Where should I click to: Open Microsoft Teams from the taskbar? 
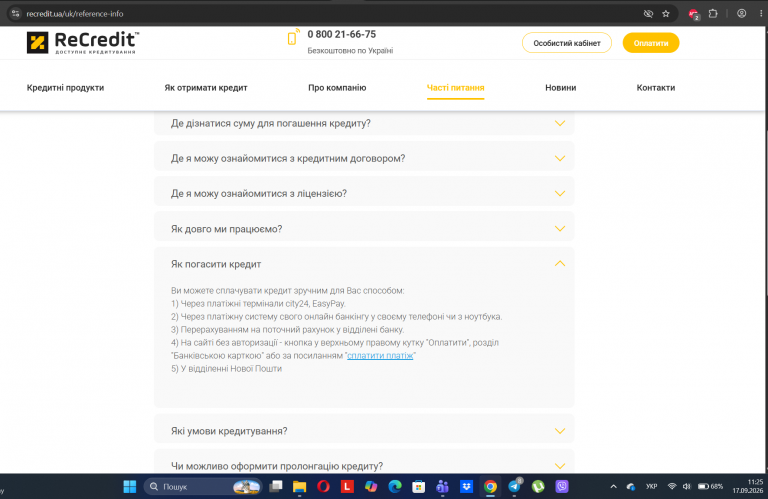[x=442, y=486]
